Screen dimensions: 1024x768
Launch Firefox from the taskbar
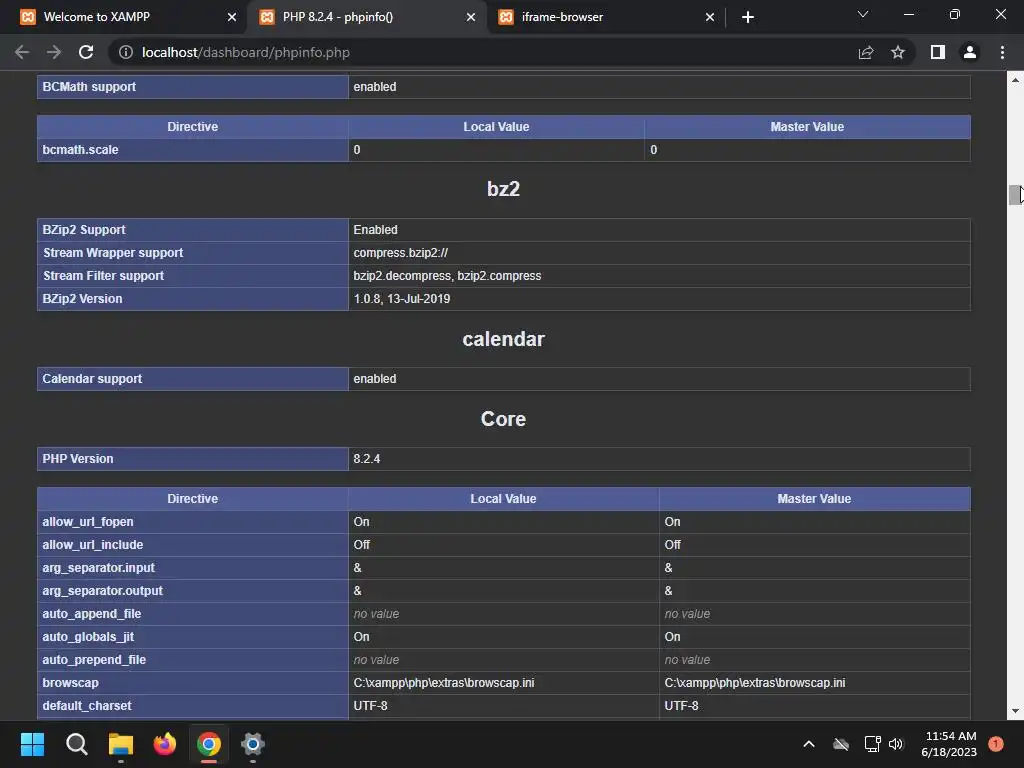(x=165, y=744)
